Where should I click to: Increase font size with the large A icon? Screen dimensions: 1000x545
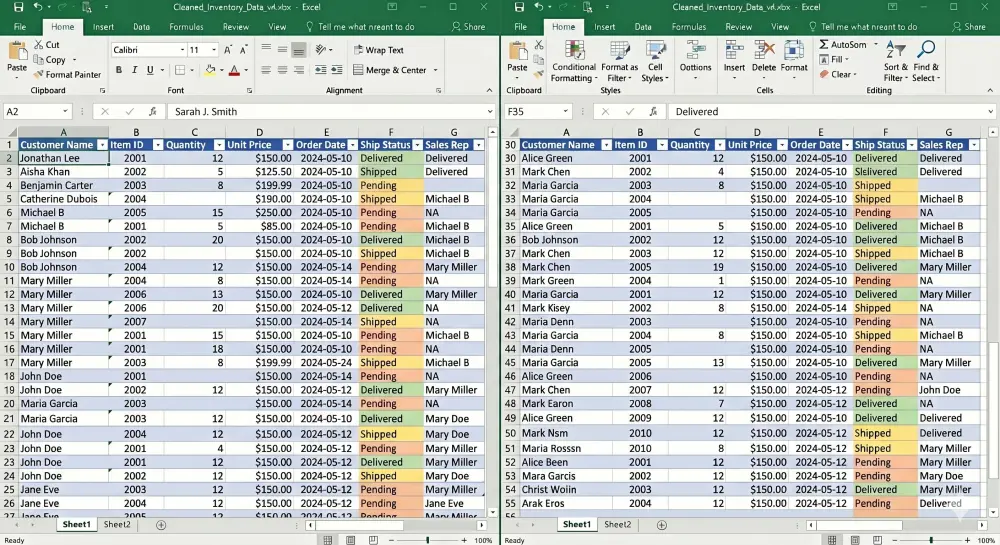pyautogui.click(x=228, y=50)
